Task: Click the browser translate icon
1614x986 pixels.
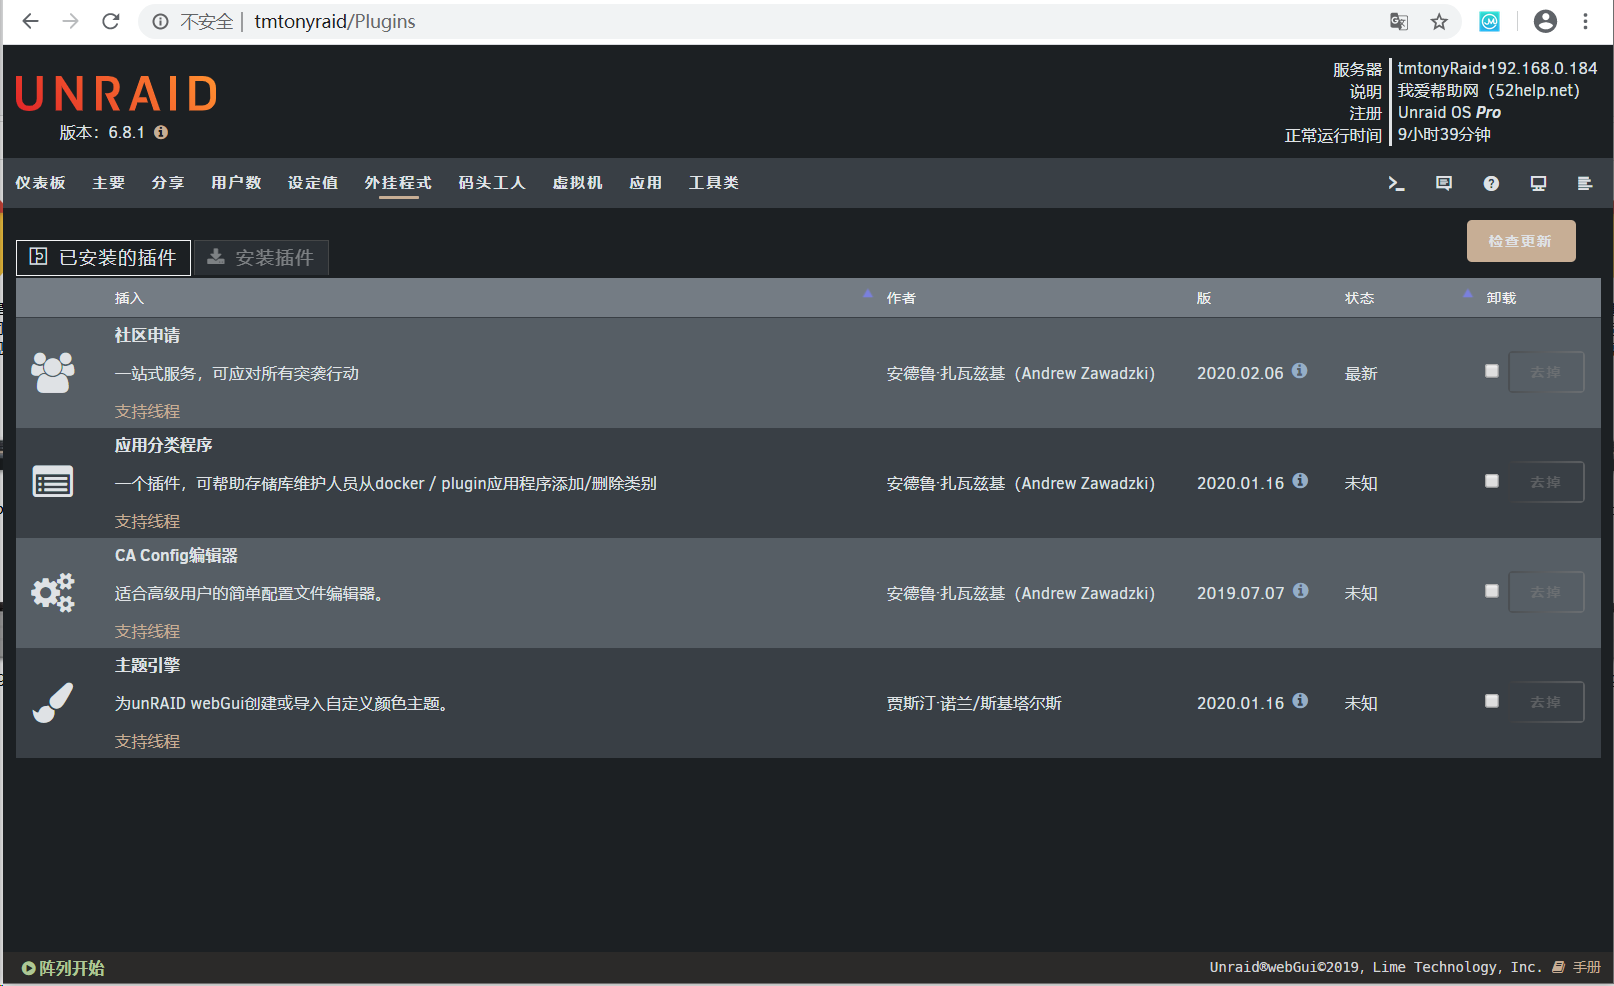Action: coord(1399,21)
